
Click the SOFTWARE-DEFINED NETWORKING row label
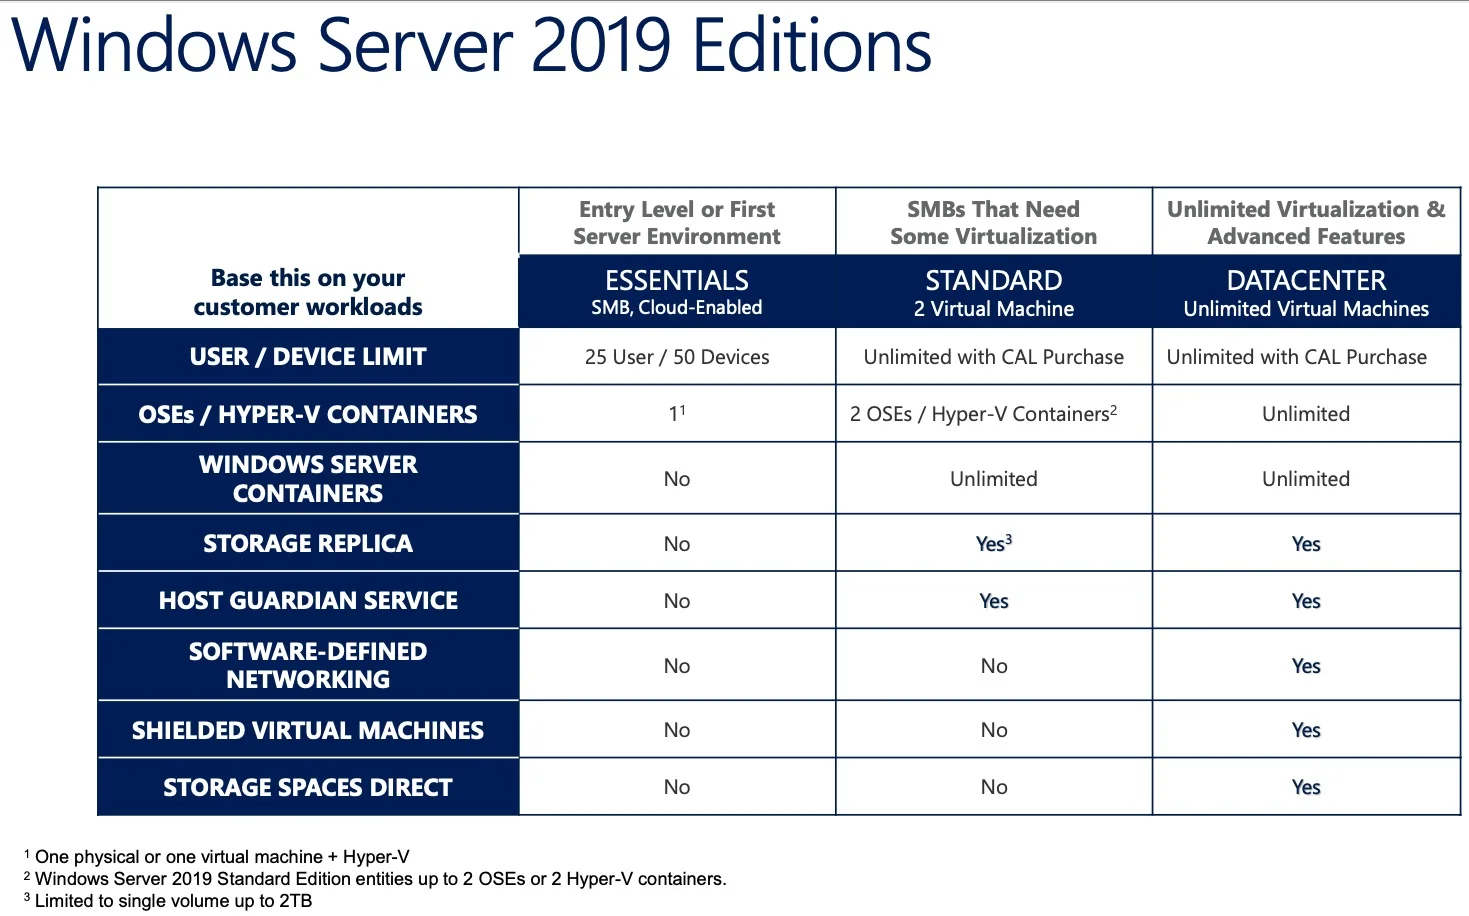pyautogui.click(x=307, y=664)
